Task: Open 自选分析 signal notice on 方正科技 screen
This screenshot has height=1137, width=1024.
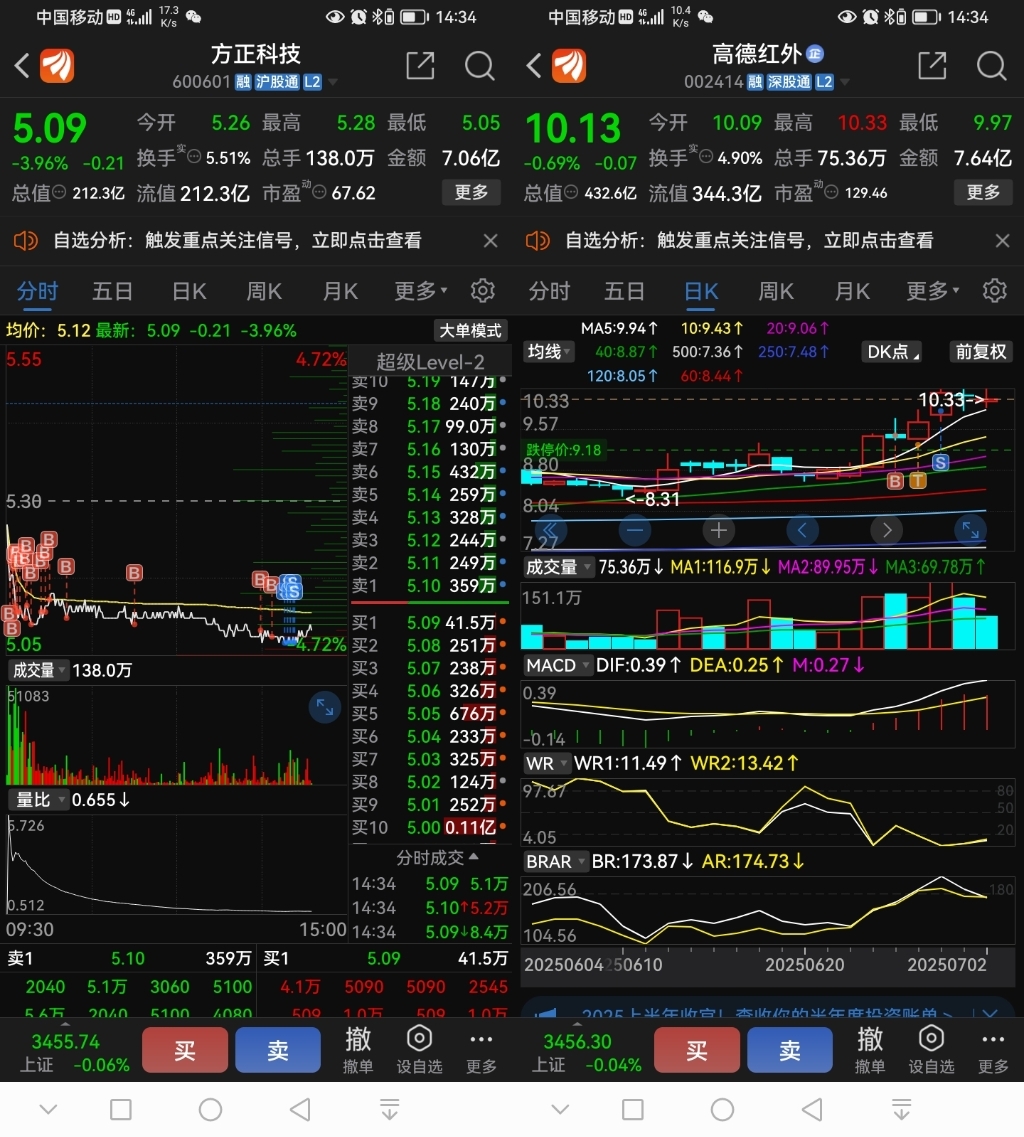Action: [x=237, y=240]
